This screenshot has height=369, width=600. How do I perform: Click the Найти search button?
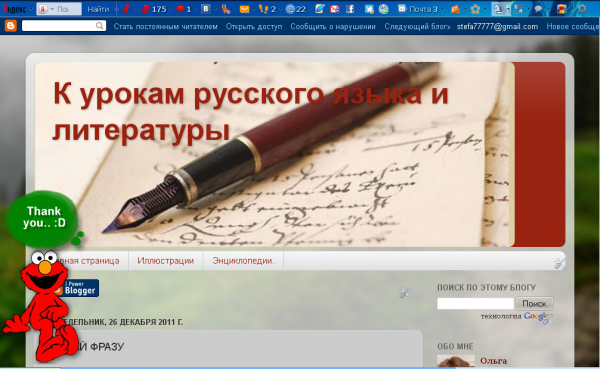pyautogui.click(x=98, y=9)
